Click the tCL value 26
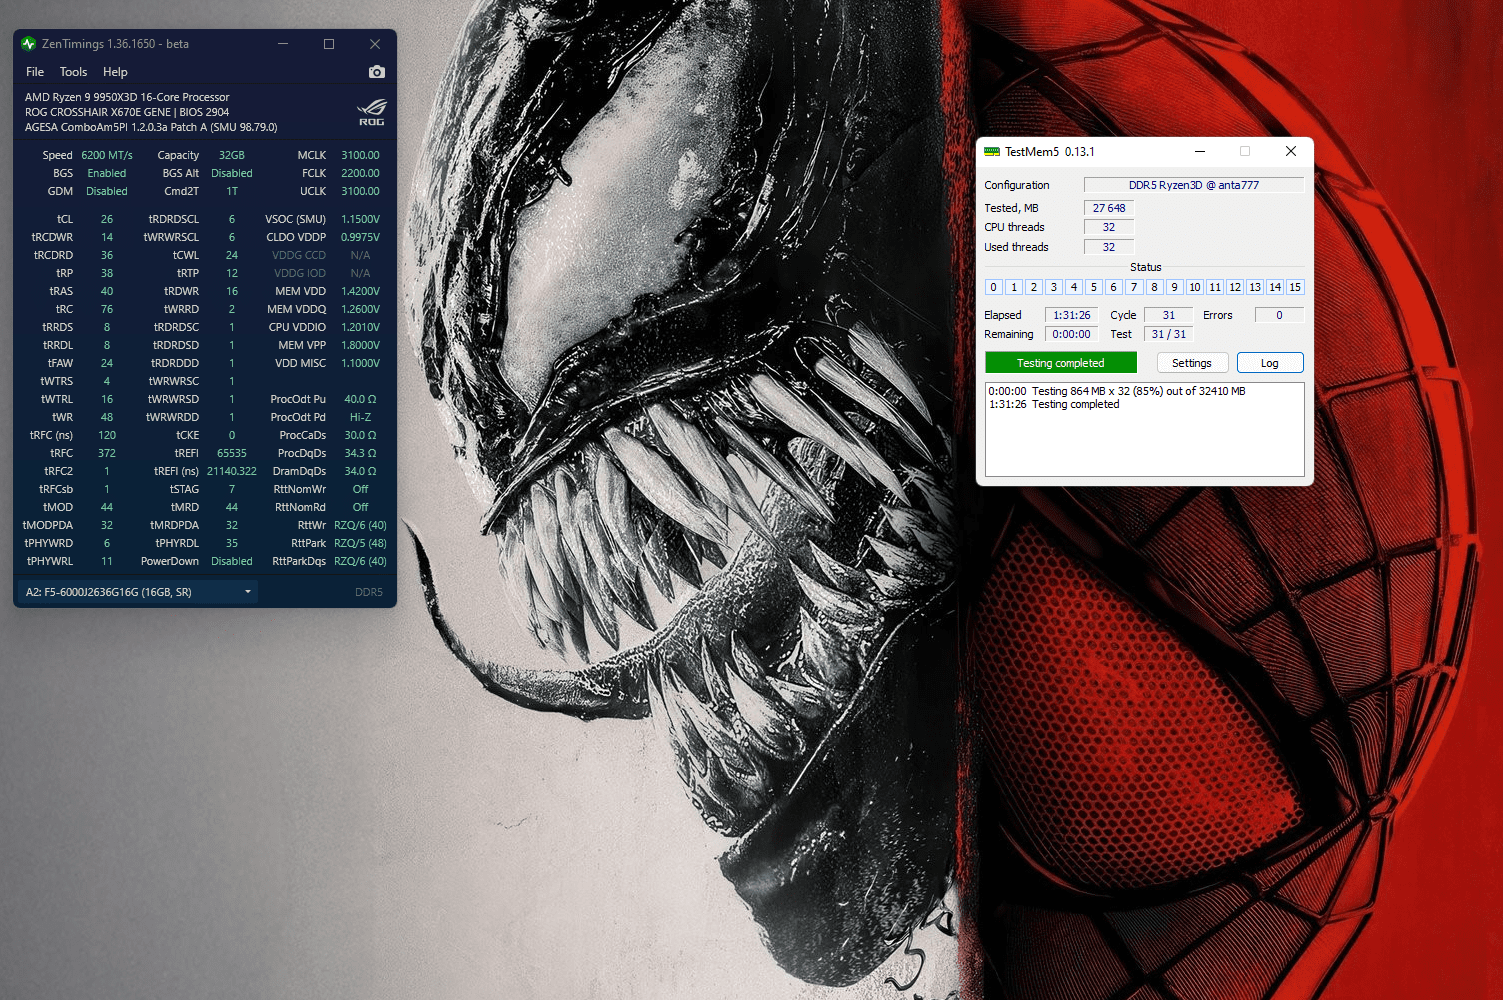The height and width of the screenshot is (1000, 1503). pyautogui.click(x=107, y=219)
